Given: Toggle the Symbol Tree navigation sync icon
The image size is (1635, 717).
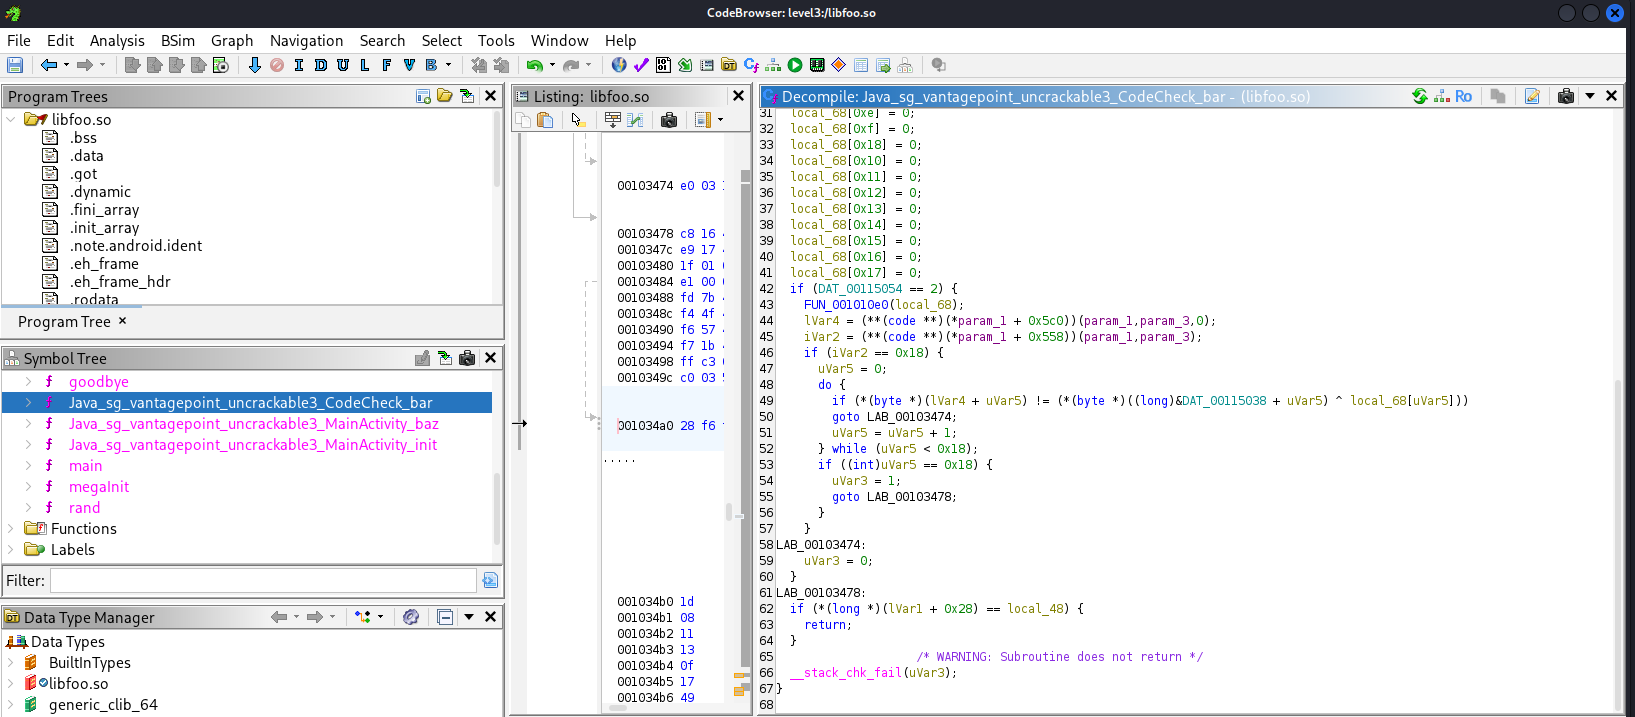Looking at the screenshot, I should pyautogui.click(x=444, y=358).
